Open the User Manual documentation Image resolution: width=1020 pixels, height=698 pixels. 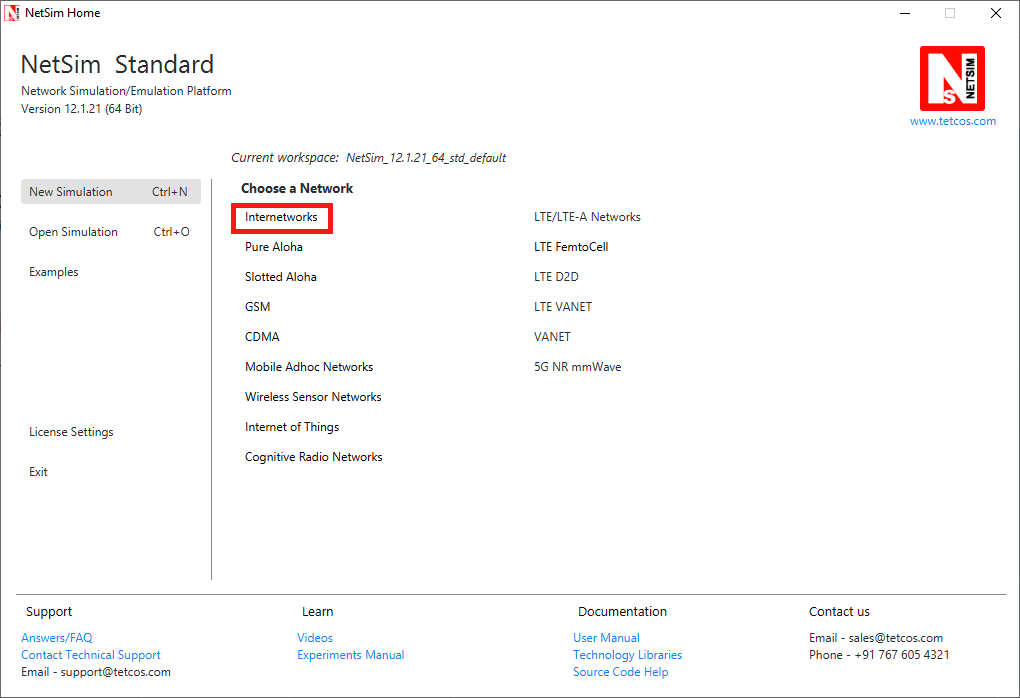tap(606, 638)
